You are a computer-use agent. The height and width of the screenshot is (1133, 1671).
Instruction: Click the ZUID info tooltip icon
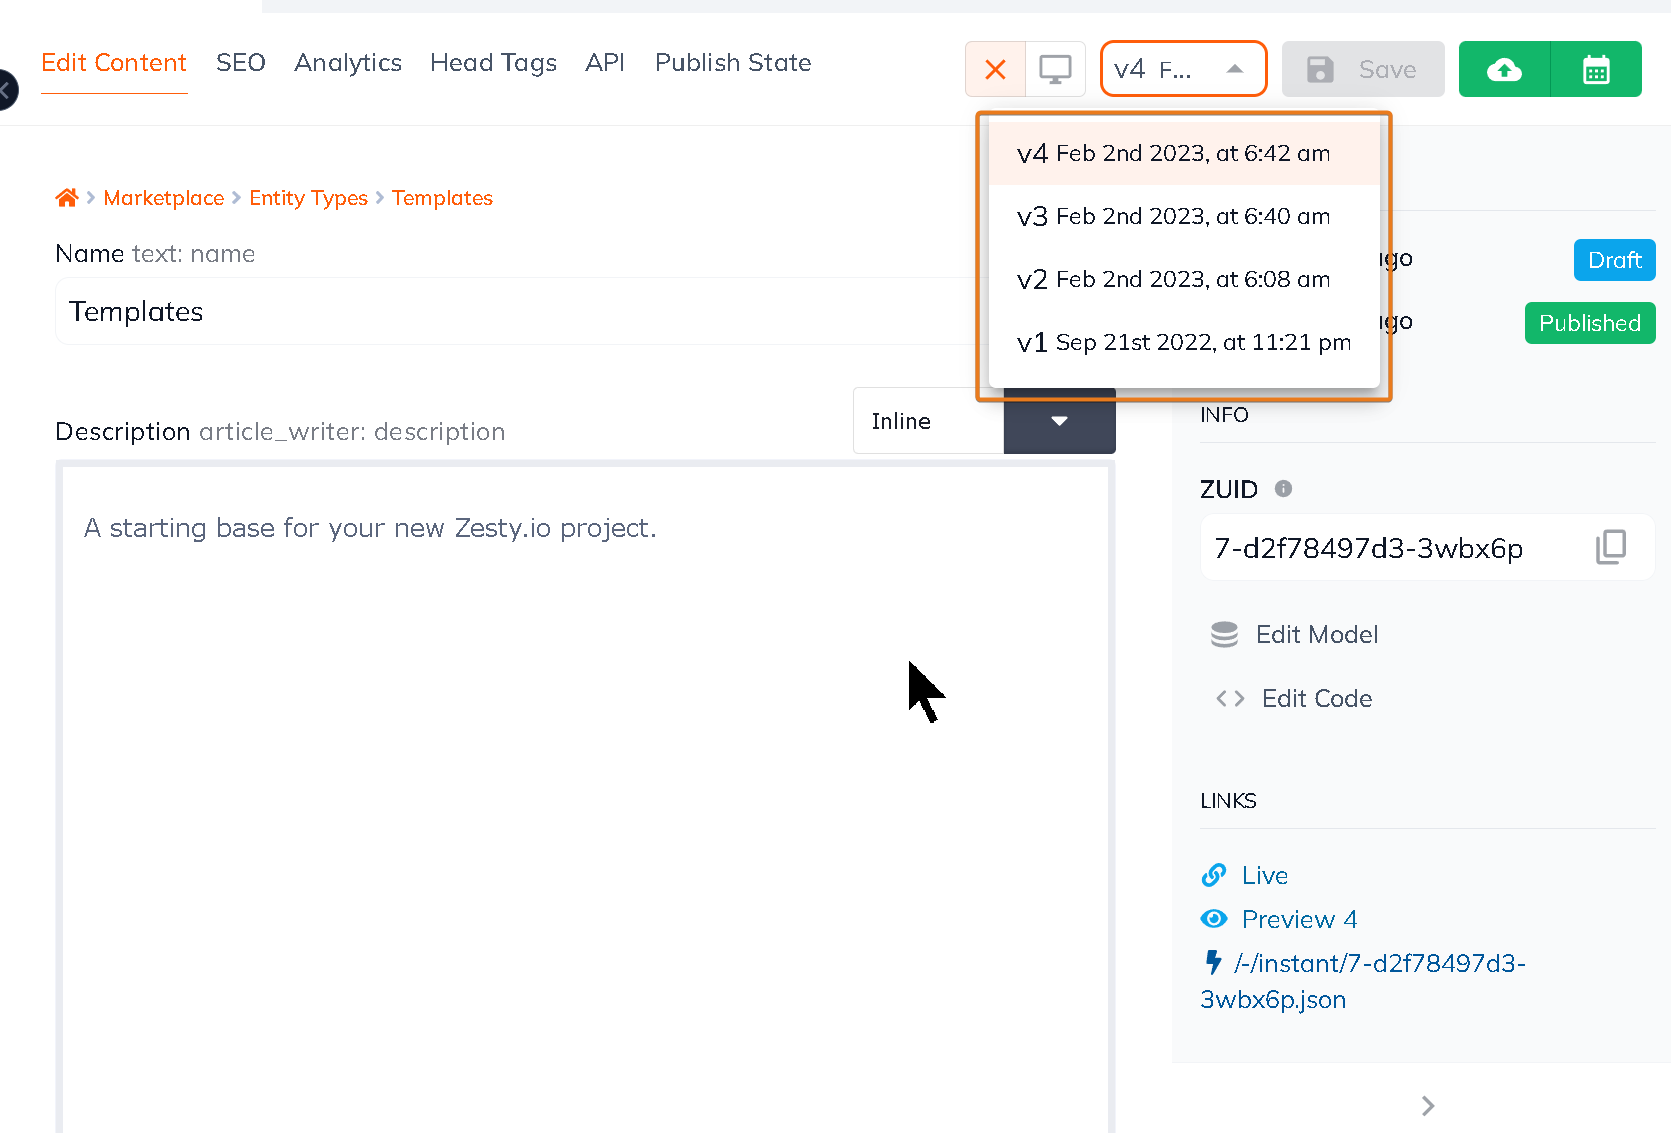tap(1283, 489)
